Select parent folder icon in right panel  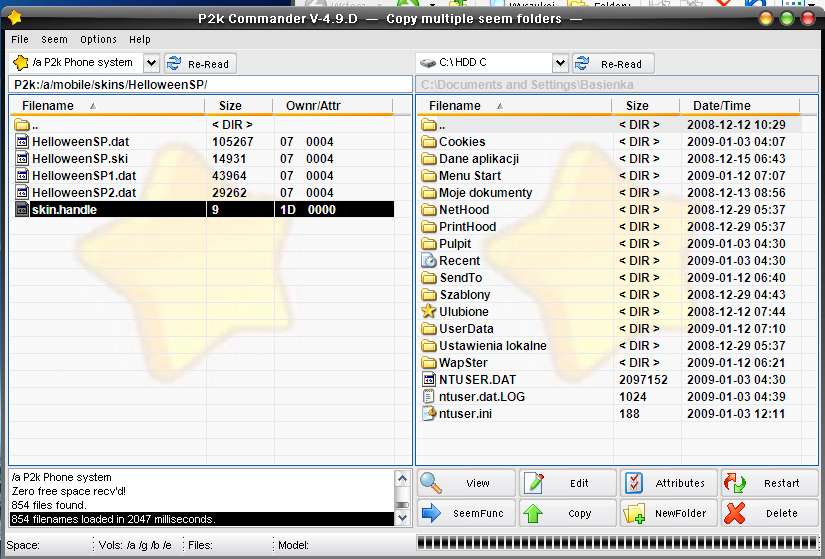point(429,125)
